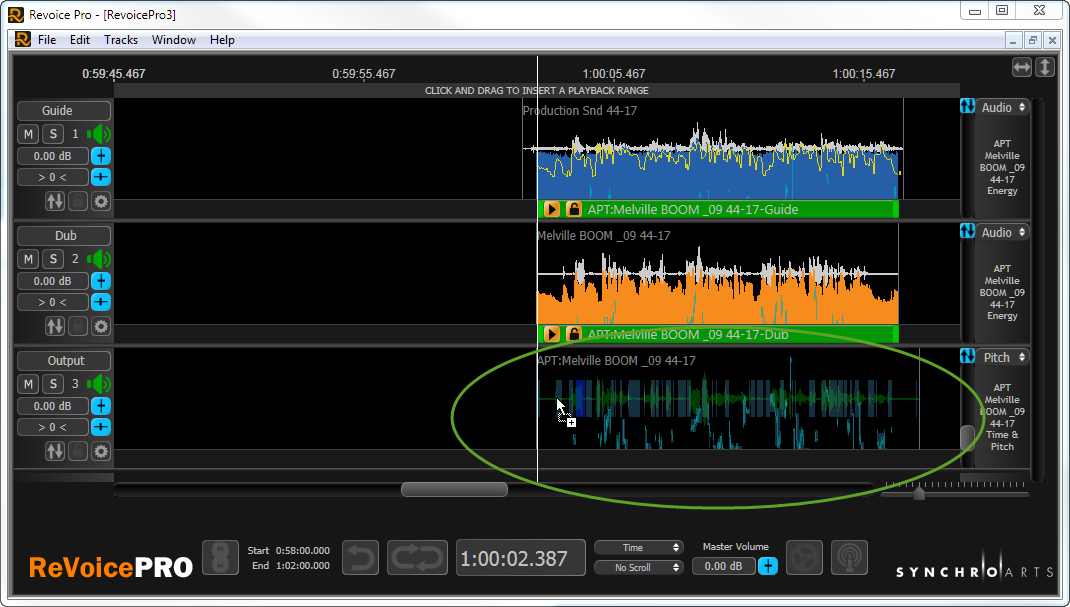Click the loop playback button
This screenshot has height=607, width=1070.
tap(417, 558)
